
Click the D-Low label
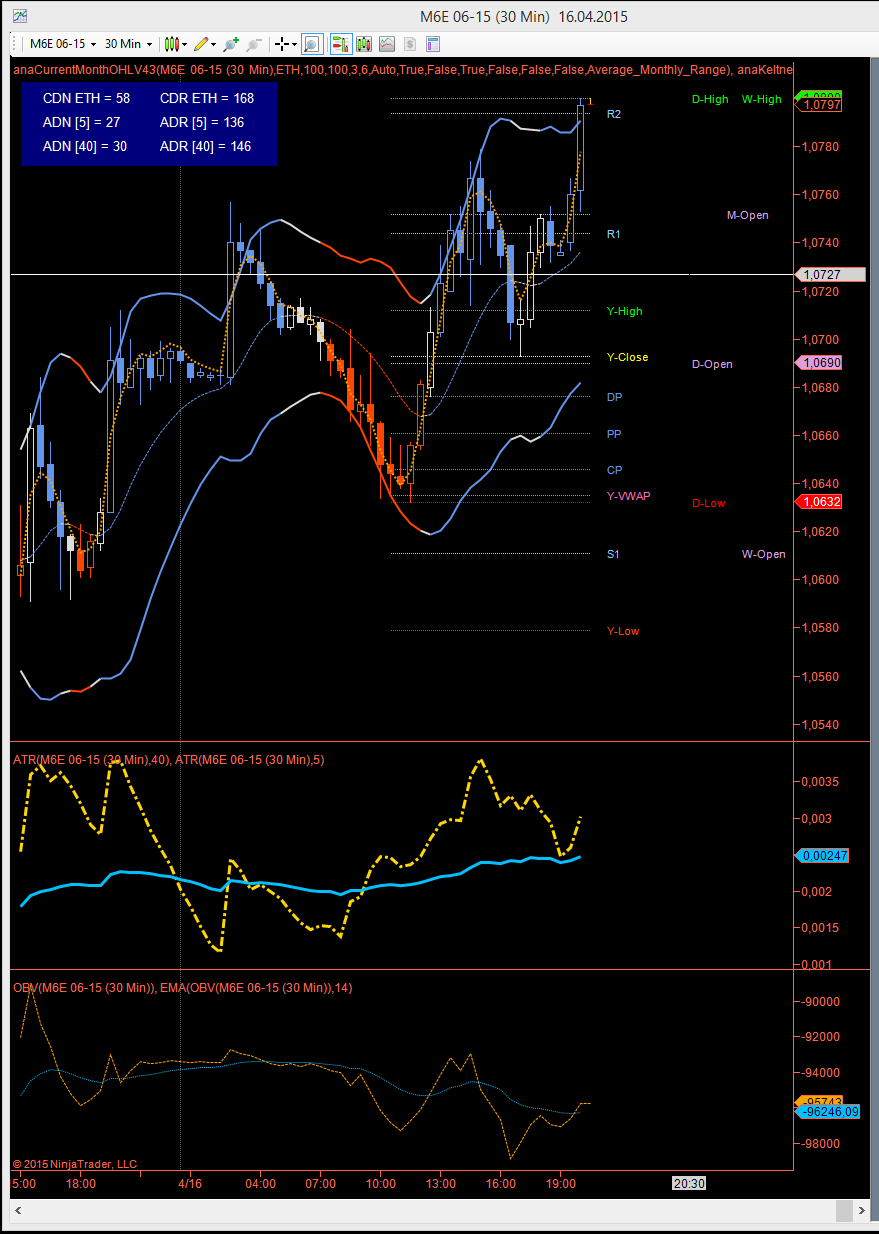709,503
